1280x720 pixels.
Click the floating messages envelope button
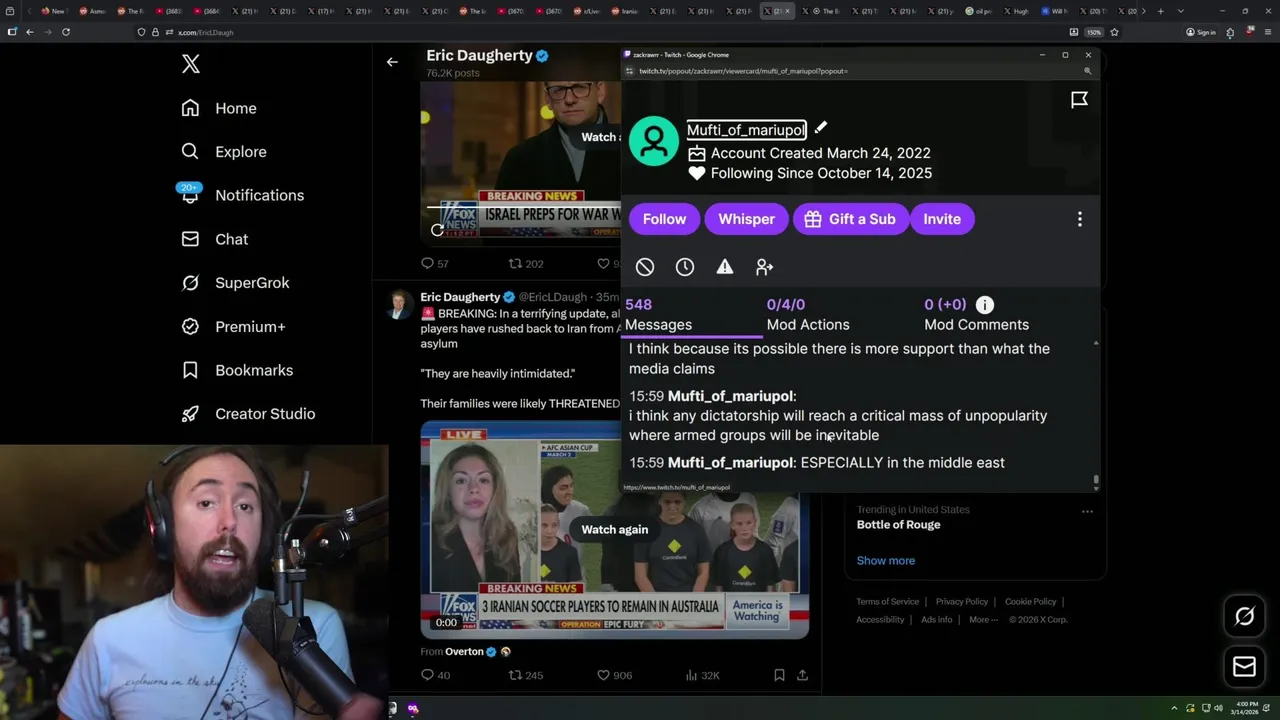(1244, 667)
